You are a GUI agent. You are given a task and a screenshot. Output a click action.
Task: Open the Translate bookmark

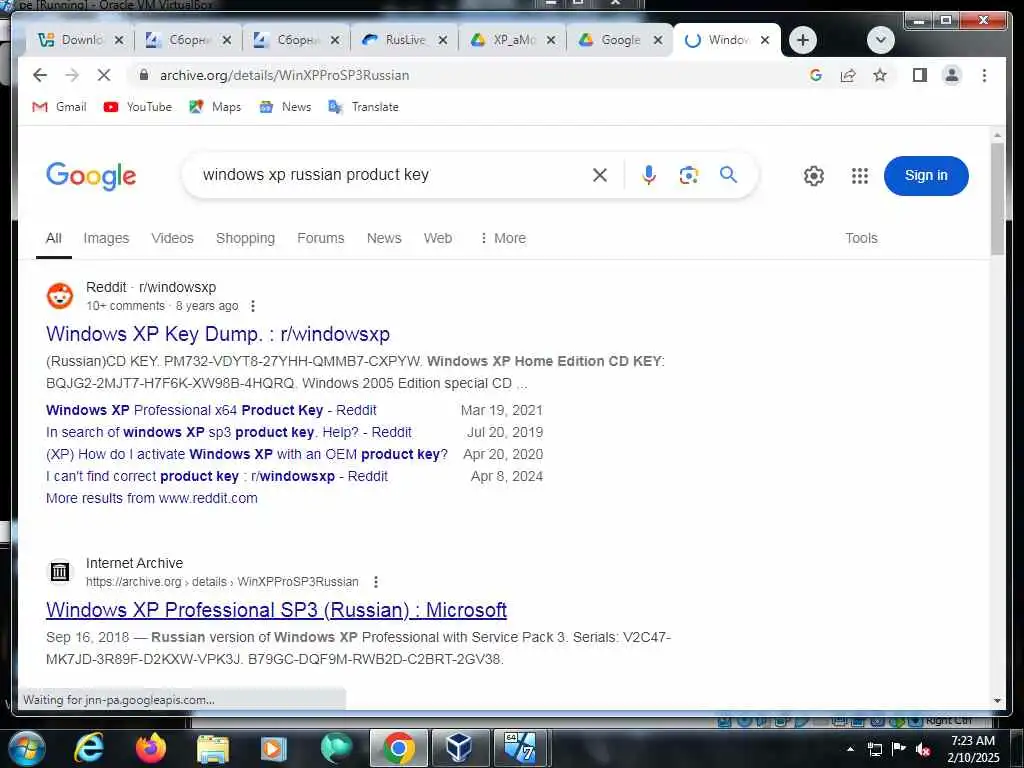tap(363, 106)
